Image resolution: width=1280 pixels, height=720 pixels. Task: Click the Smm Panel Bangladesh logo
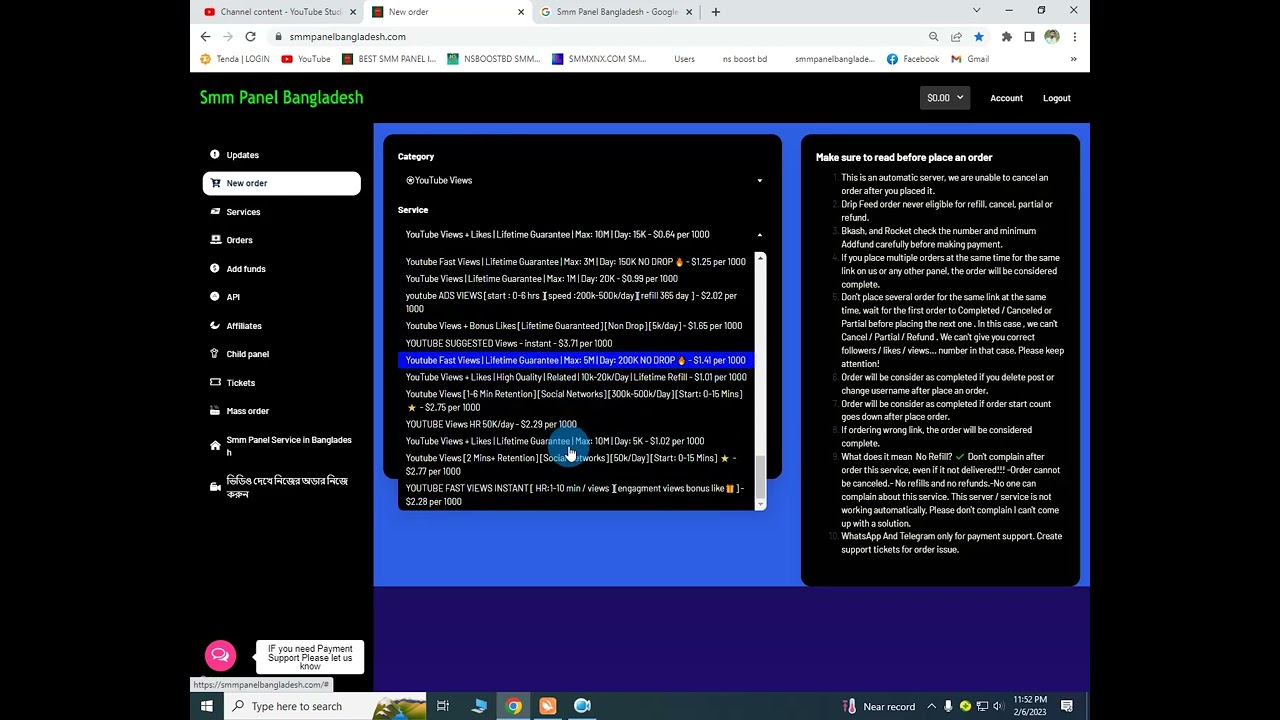pos(281,98)
